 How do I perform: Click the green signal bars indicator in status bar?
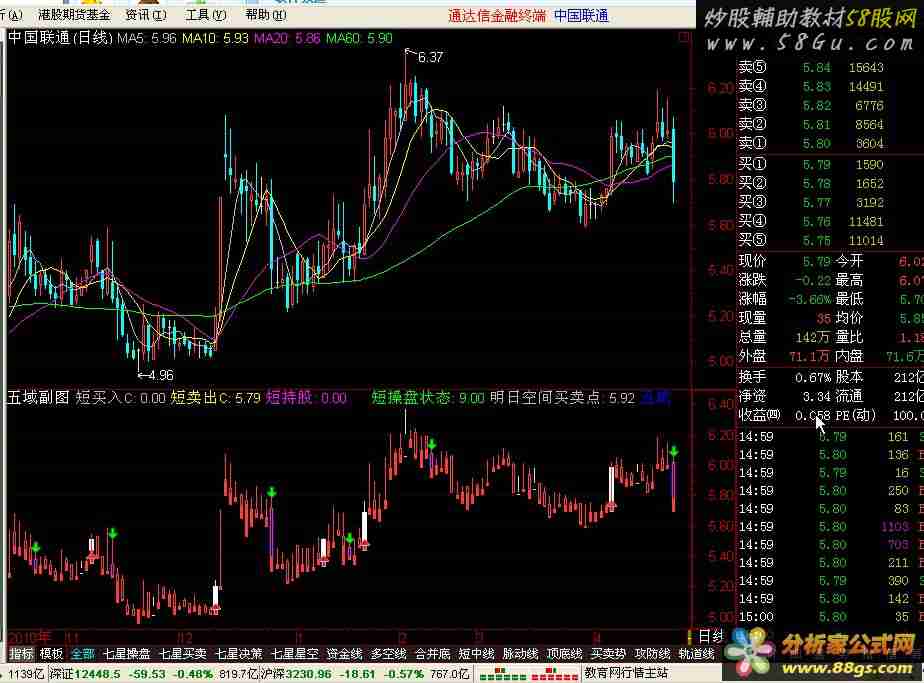click(x=502, y=674)
